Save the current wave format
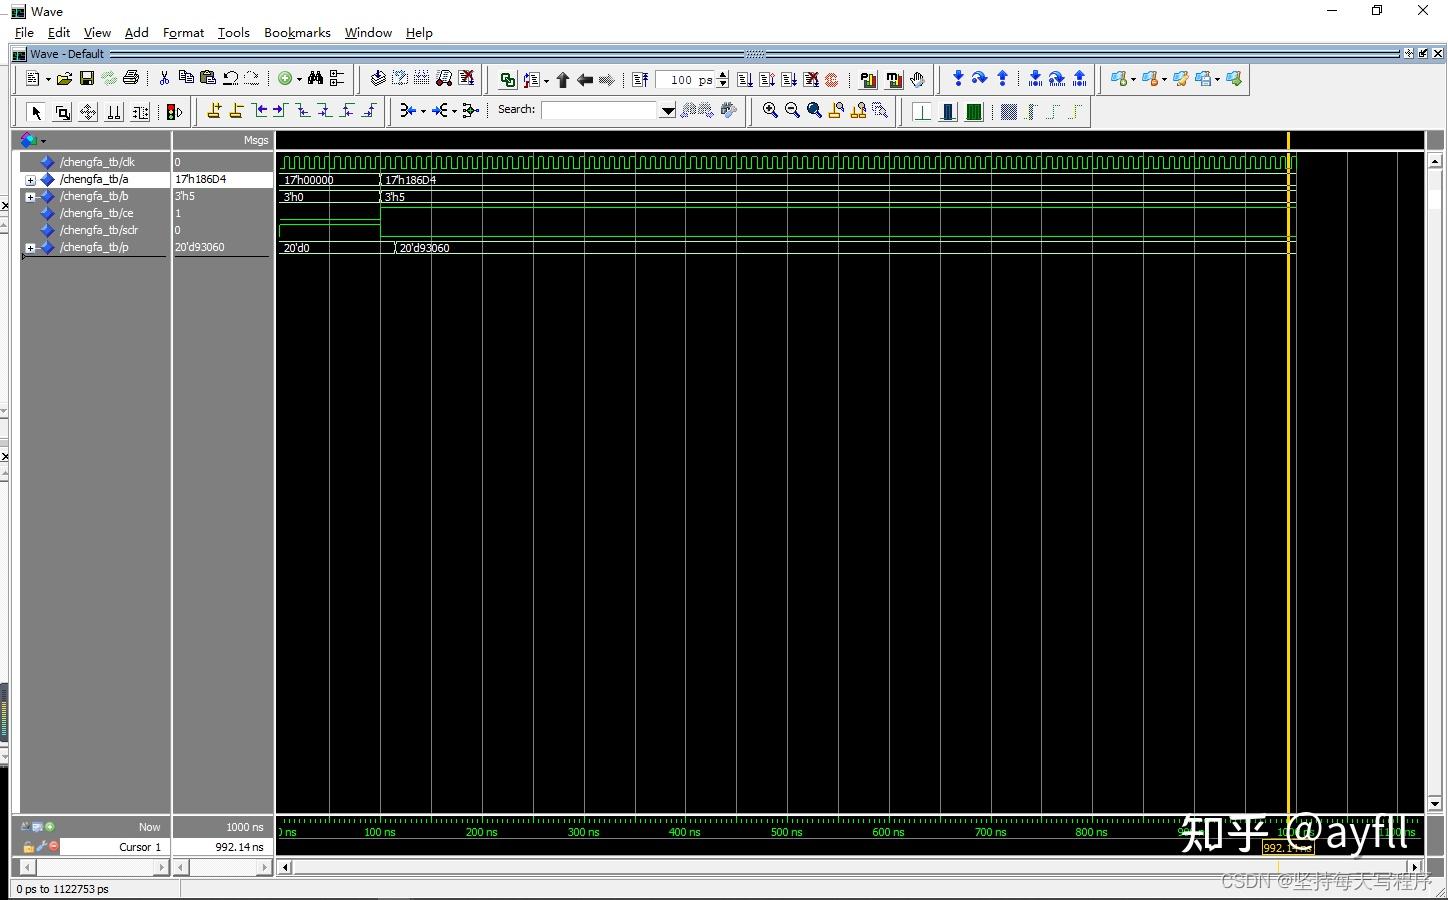This screenshot has width=1448, height=900. 88,79
